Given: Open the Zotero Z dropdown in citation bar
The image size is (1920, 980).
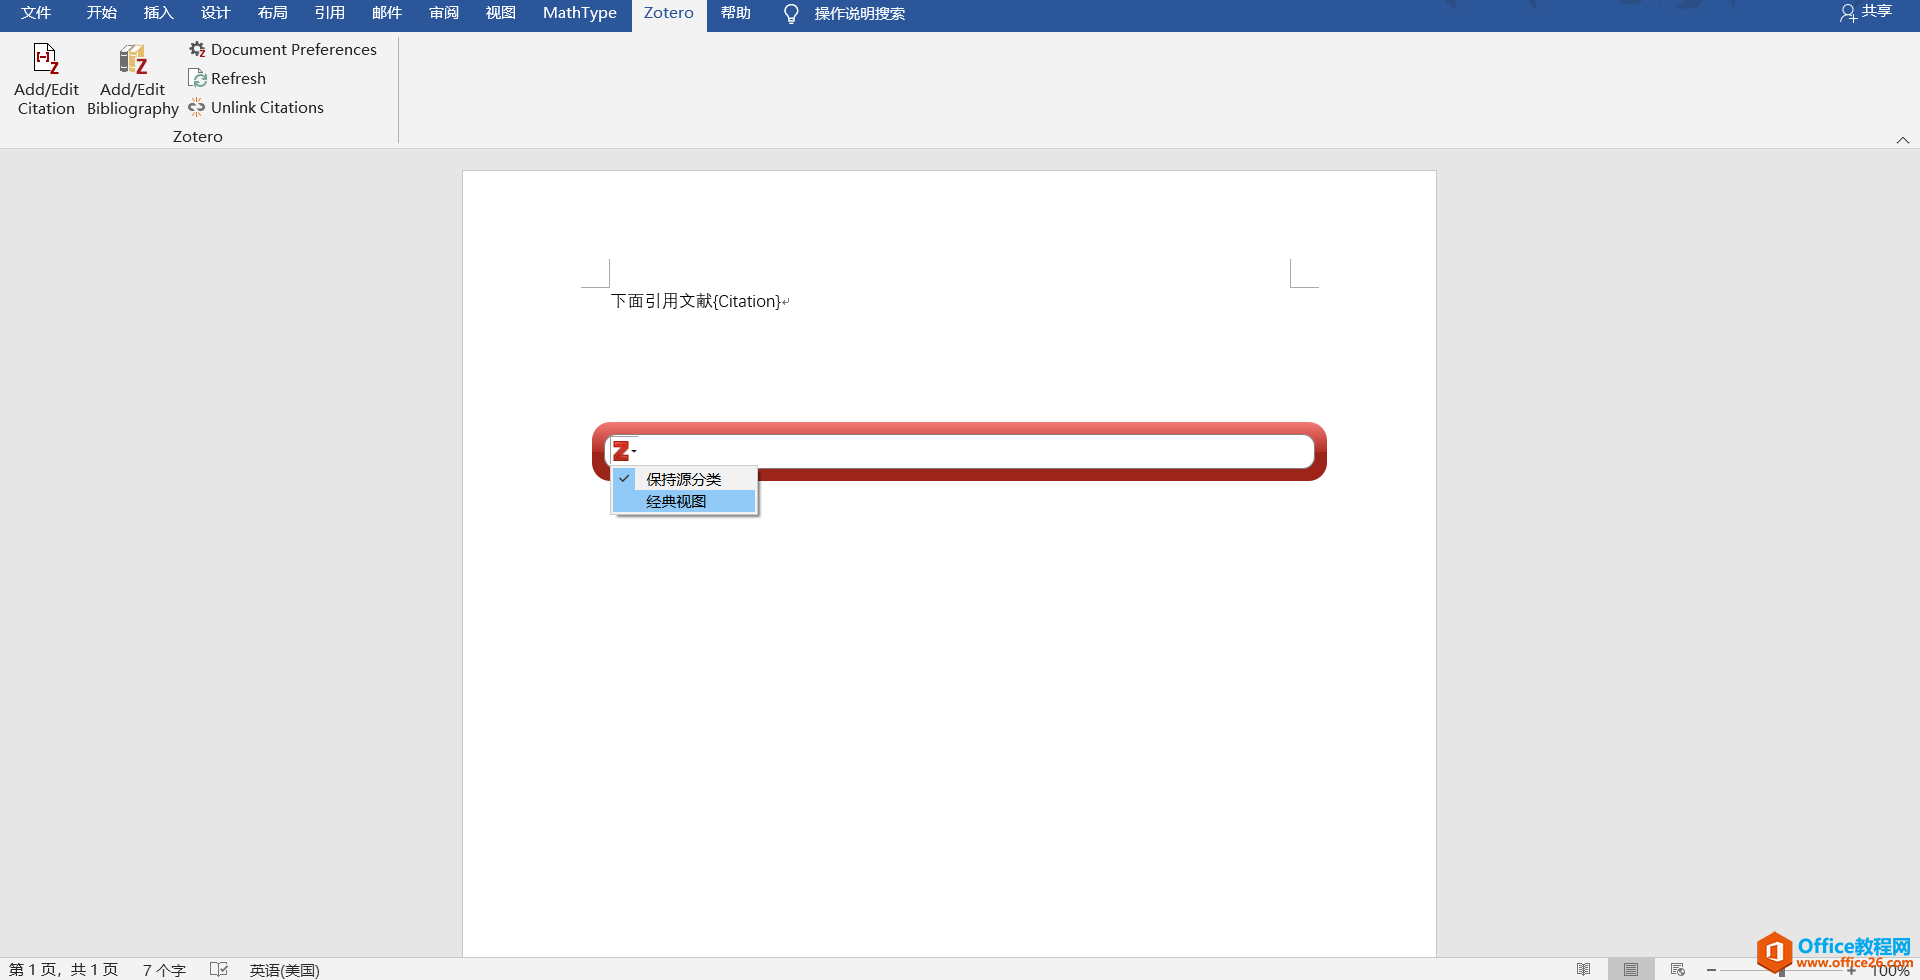Looking at the screenshot, I should point(624,452).
